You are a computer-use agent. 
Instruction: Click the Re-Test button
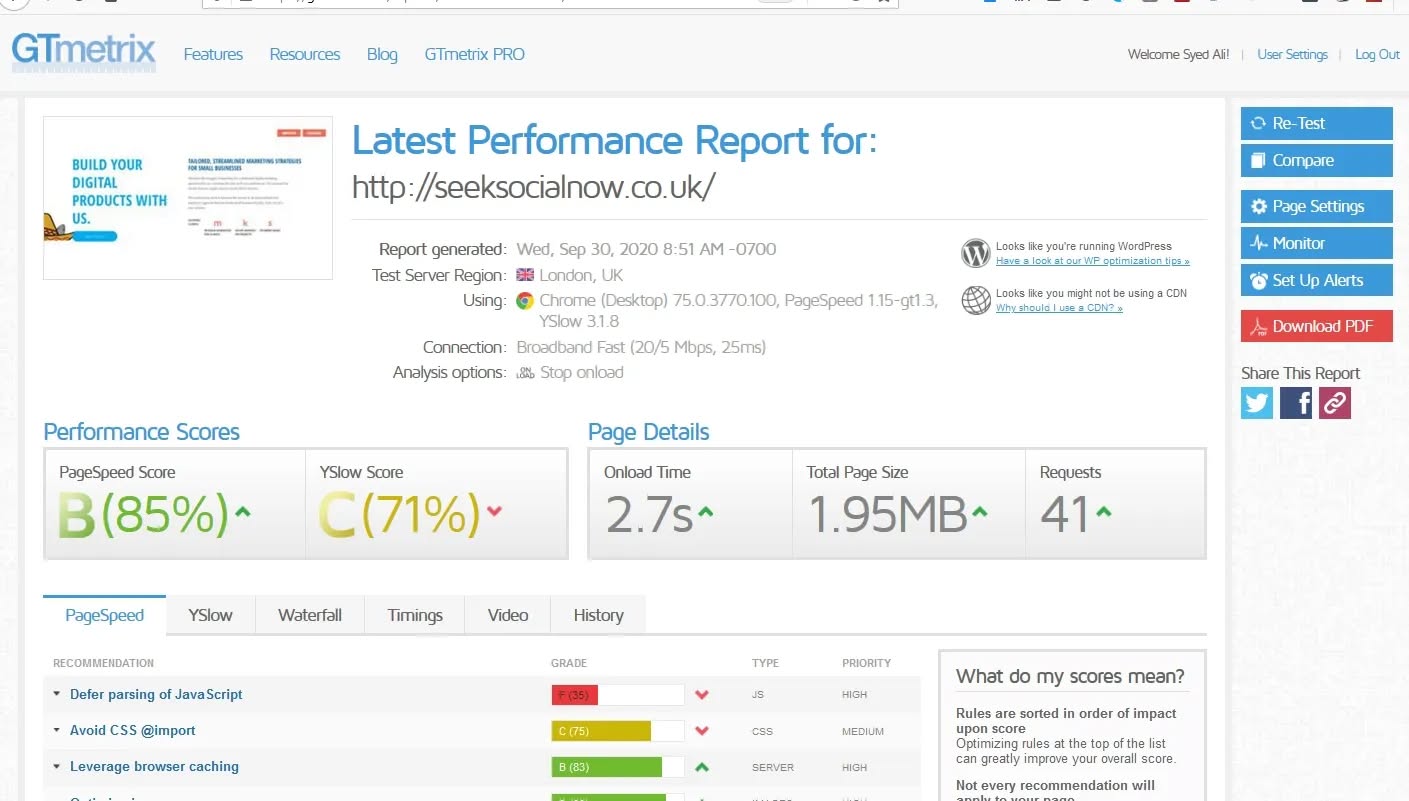click(x=1316, y=123)
